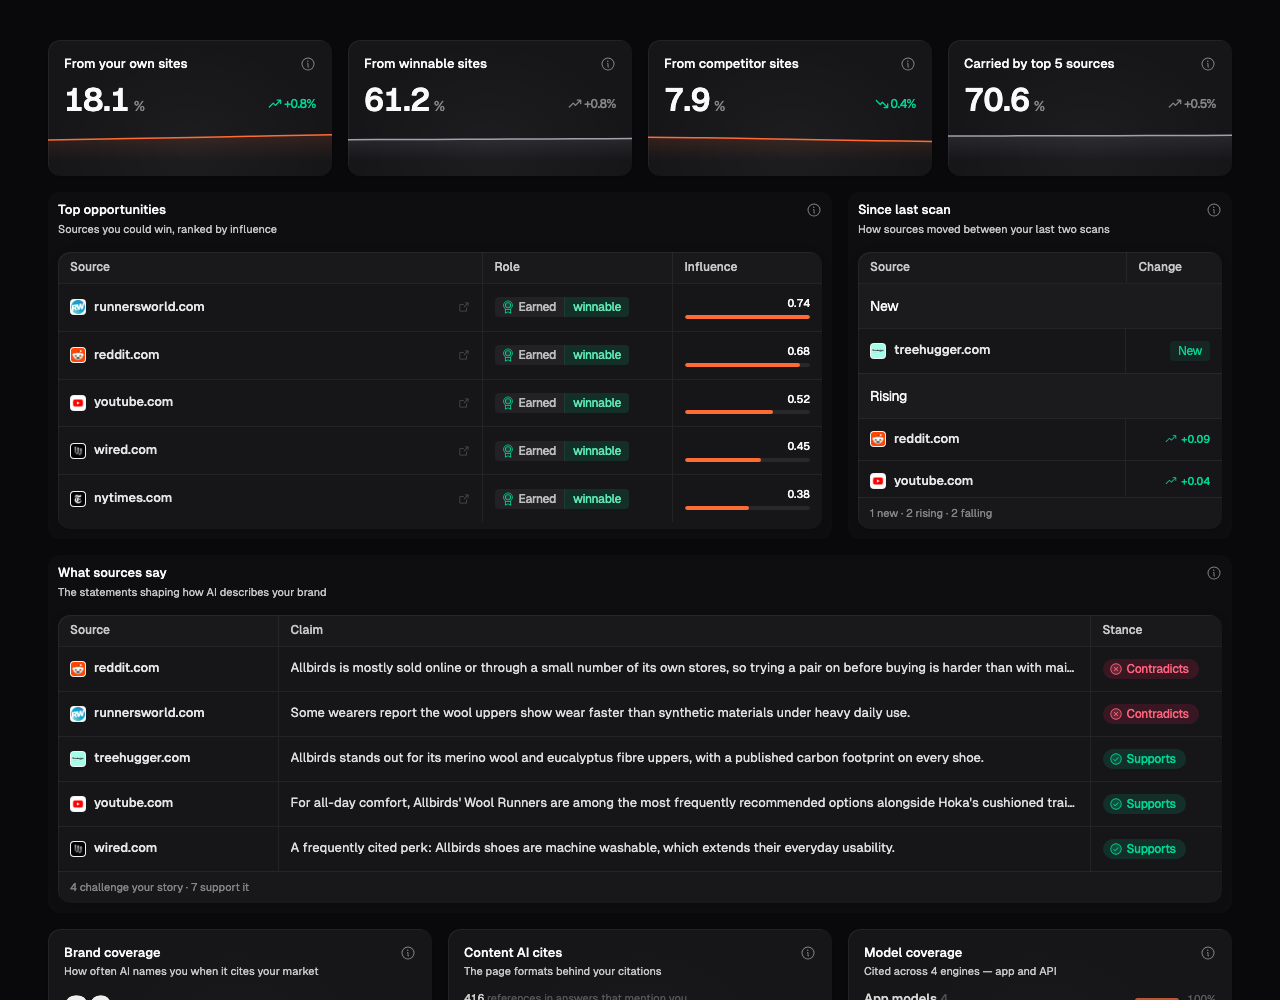Click youtube favicon in Since last scan
This screenshot has height=1000, width=1280.
[878, 481]
